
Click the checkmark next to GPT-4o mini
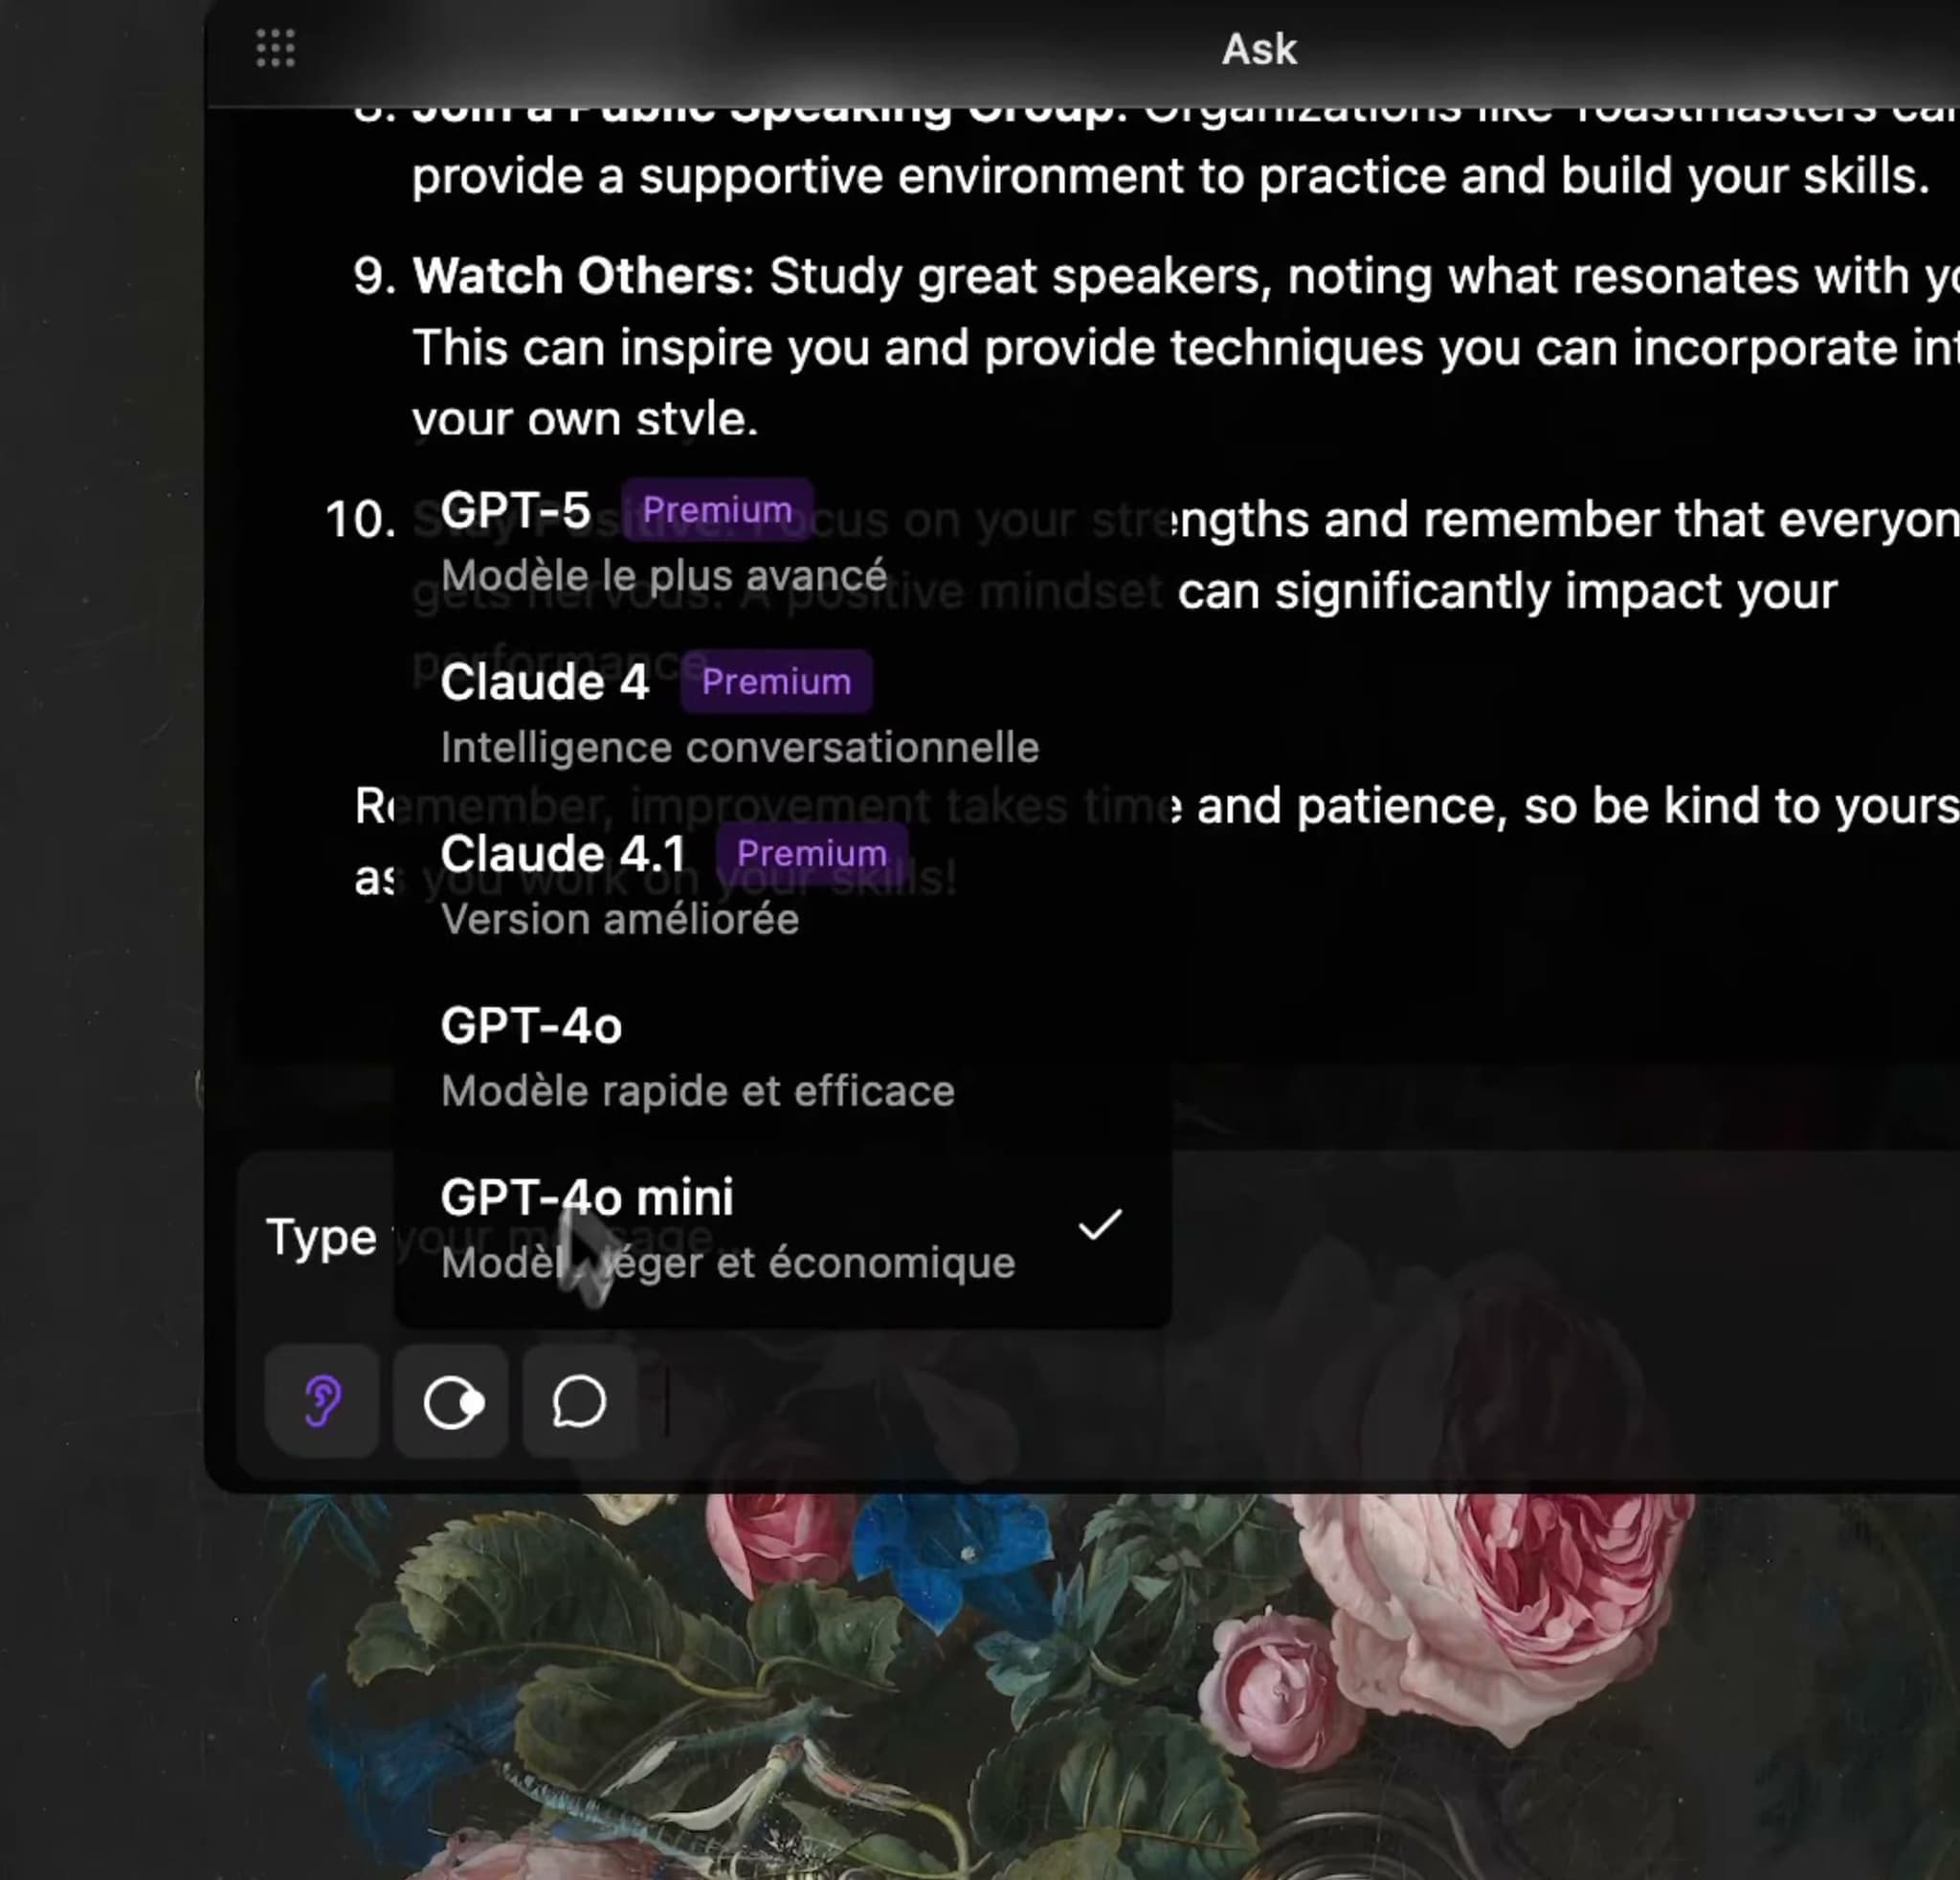click(x=1100, y=1224)
